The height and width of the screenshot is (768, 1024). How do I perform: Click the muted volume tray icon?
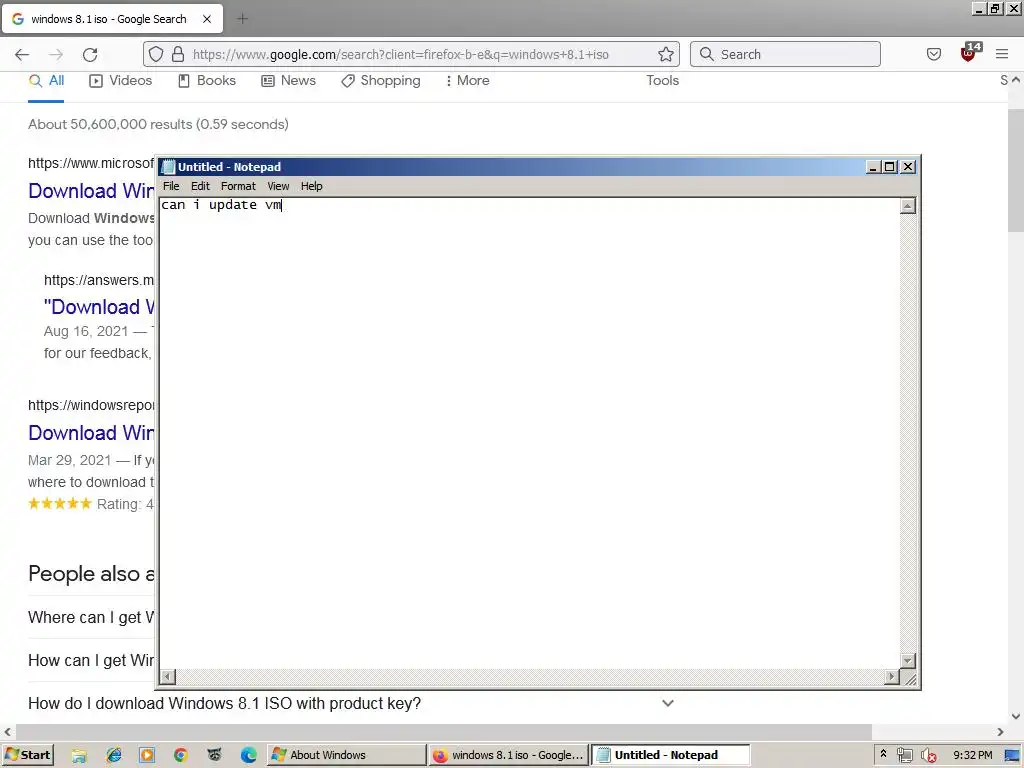[928, 756]
